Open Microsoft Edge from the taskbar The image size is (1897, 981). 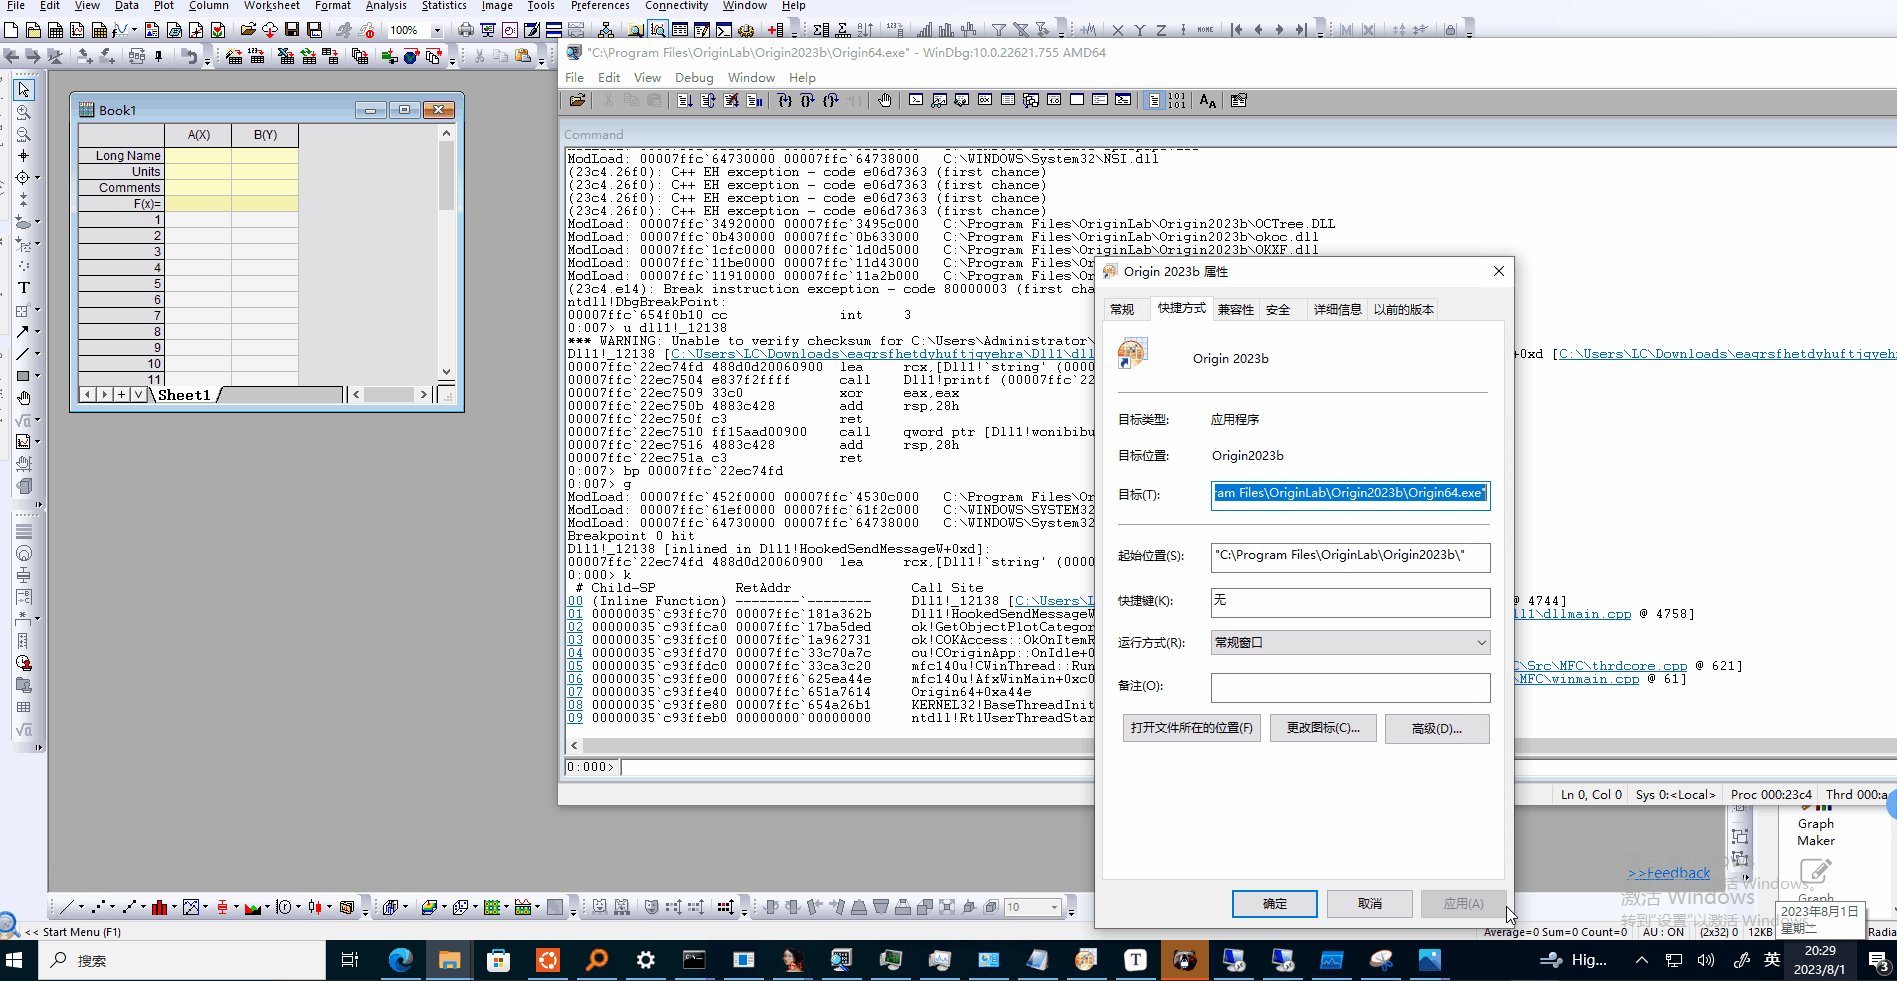click(x=400, y=960)
